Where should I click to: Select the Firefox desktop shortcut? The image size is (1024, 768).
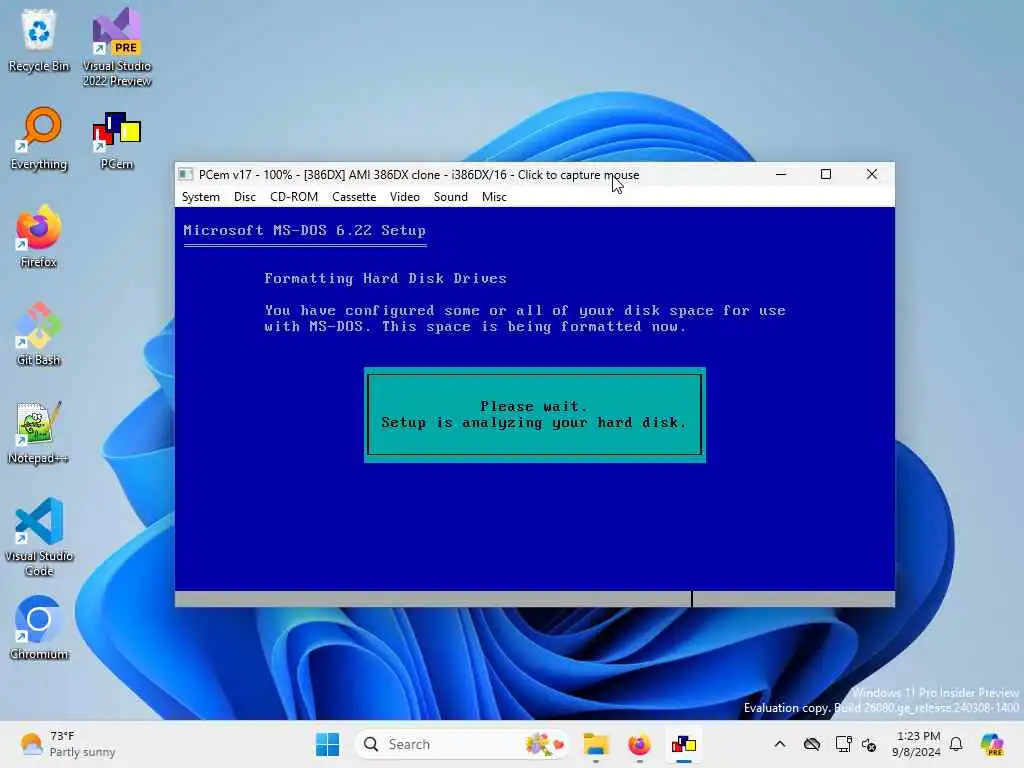click(39, 236)
